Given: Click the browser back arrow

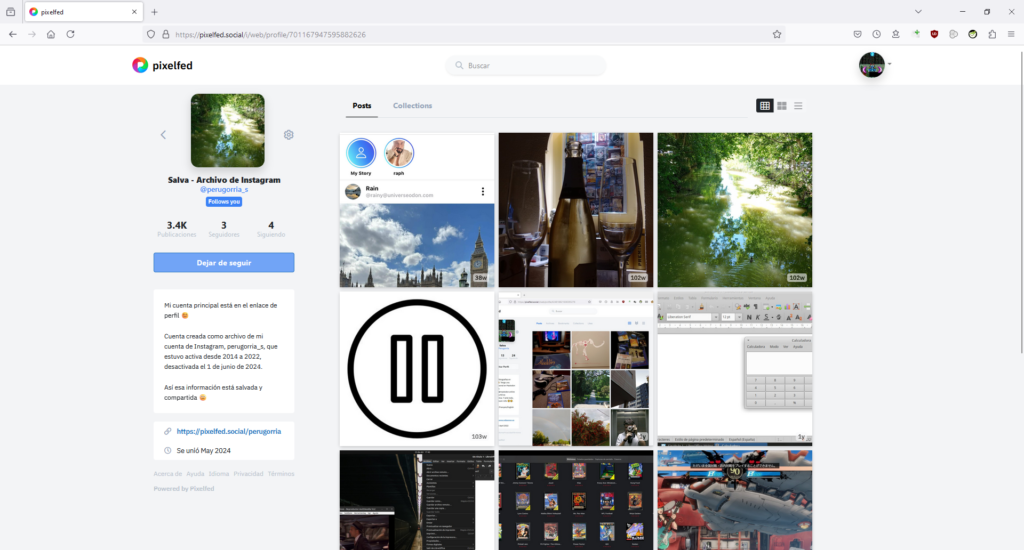Looking at the screenshot, I should point(12,34).
